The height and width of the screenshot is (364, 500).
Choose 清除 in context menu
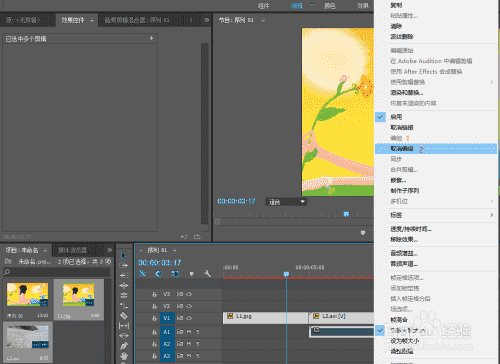tap(436, 26)
